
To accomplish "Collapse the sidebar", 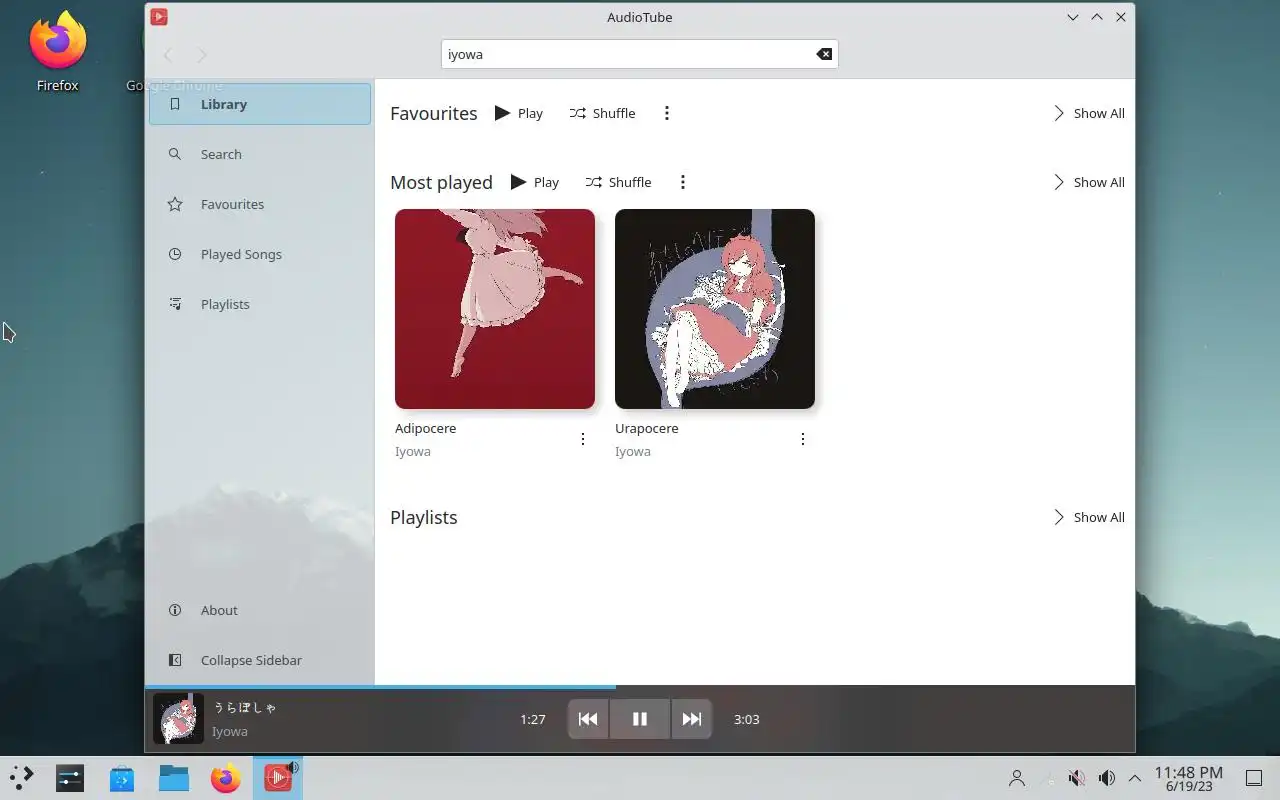I will (x=260, y=660).
